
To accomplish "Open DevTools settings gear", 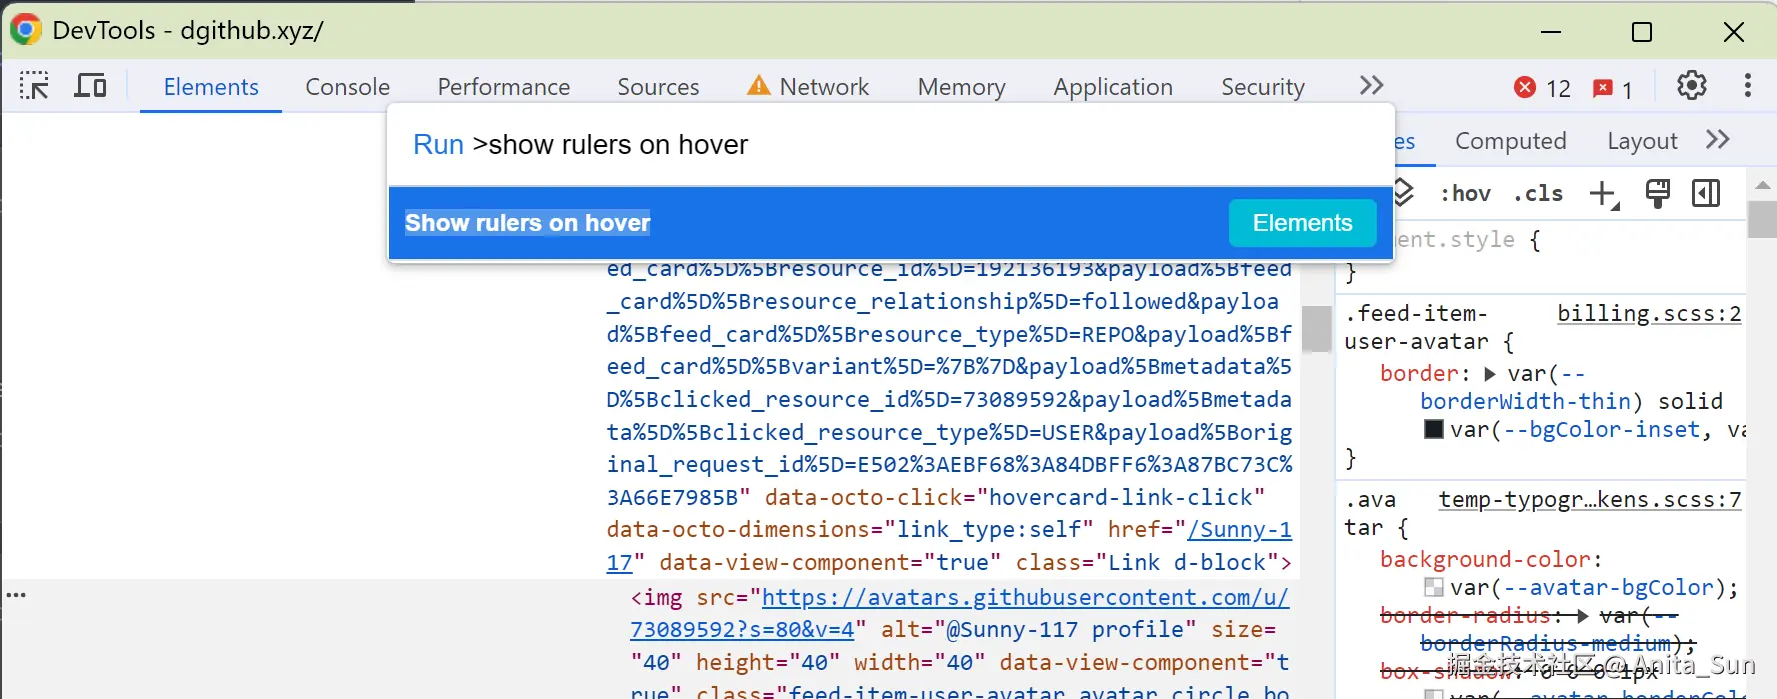I will (x=1692, y=86).
